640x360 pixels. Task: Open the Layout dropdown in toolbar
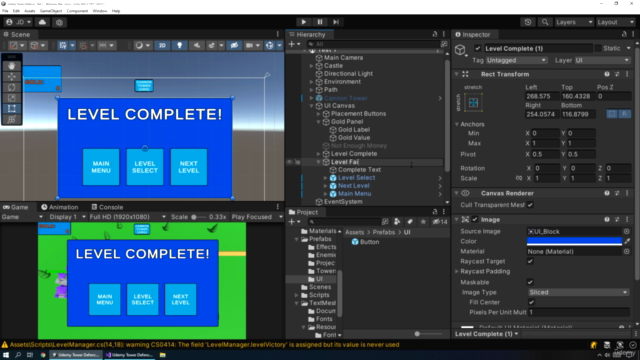click(x=616, y=22)
